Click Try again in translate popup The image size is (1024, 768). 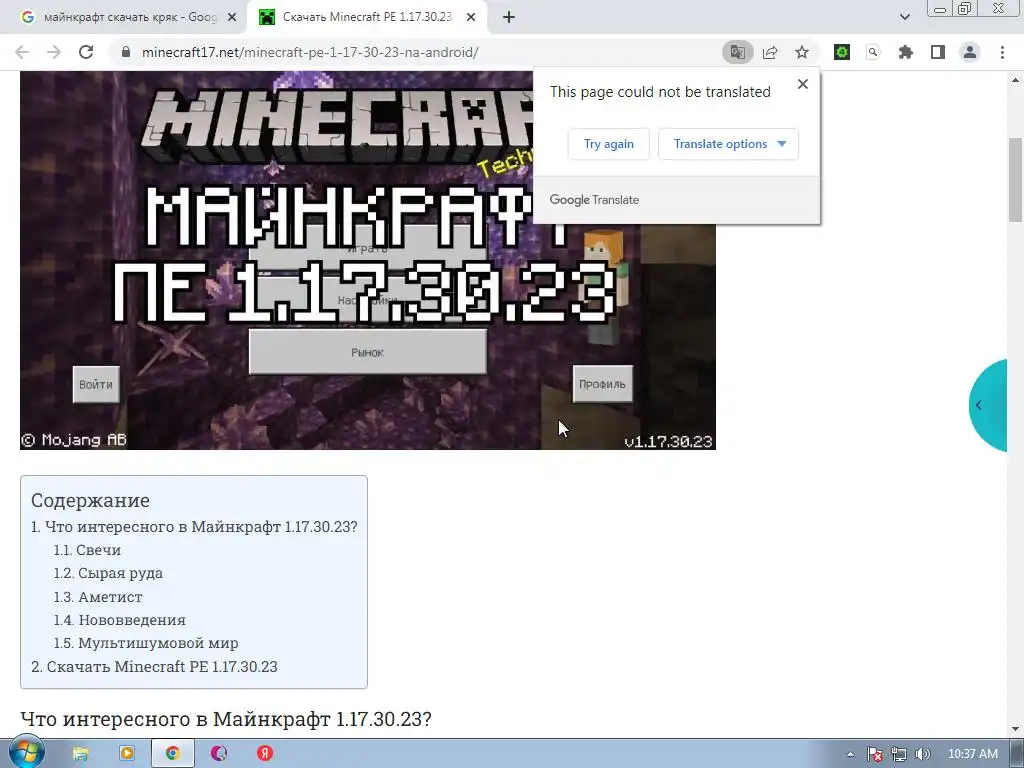tap(609, 144)
